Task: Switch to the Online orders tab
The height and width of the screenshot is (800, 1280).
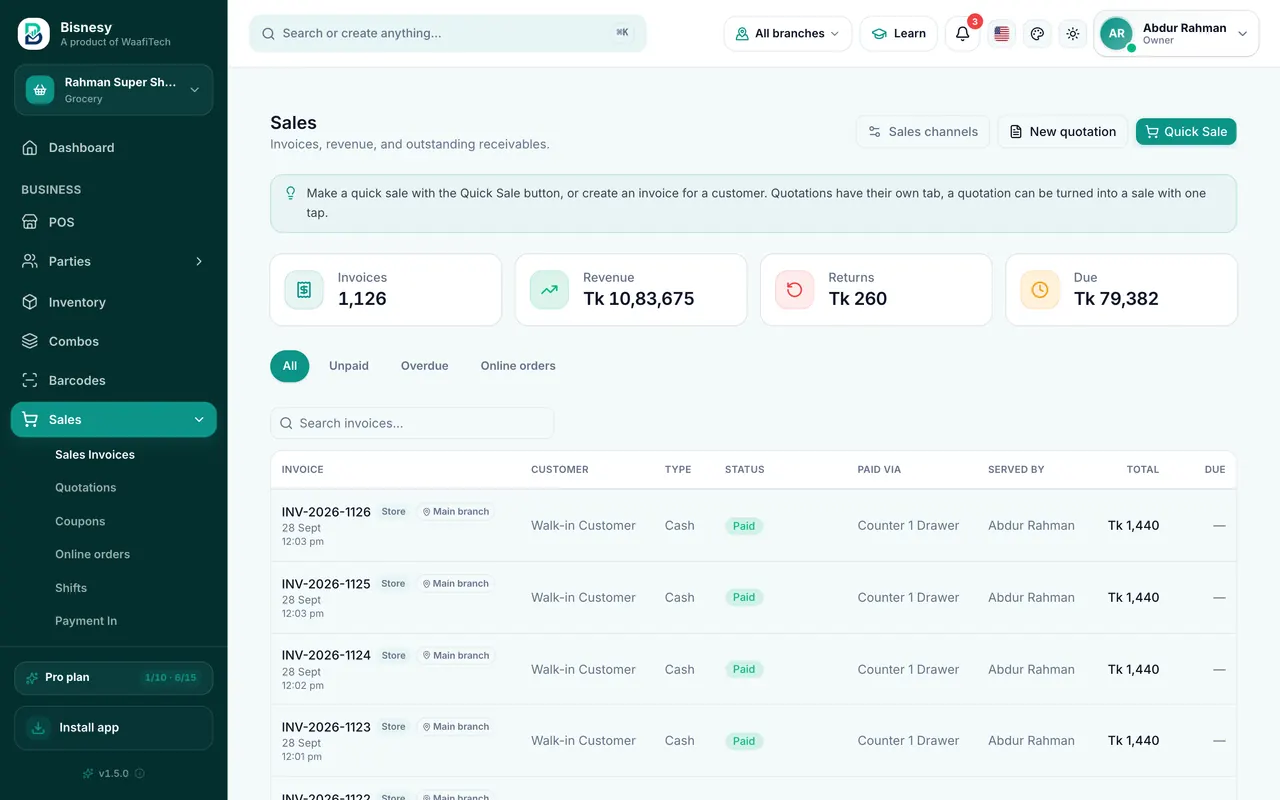Action: [x=518, y=366]
